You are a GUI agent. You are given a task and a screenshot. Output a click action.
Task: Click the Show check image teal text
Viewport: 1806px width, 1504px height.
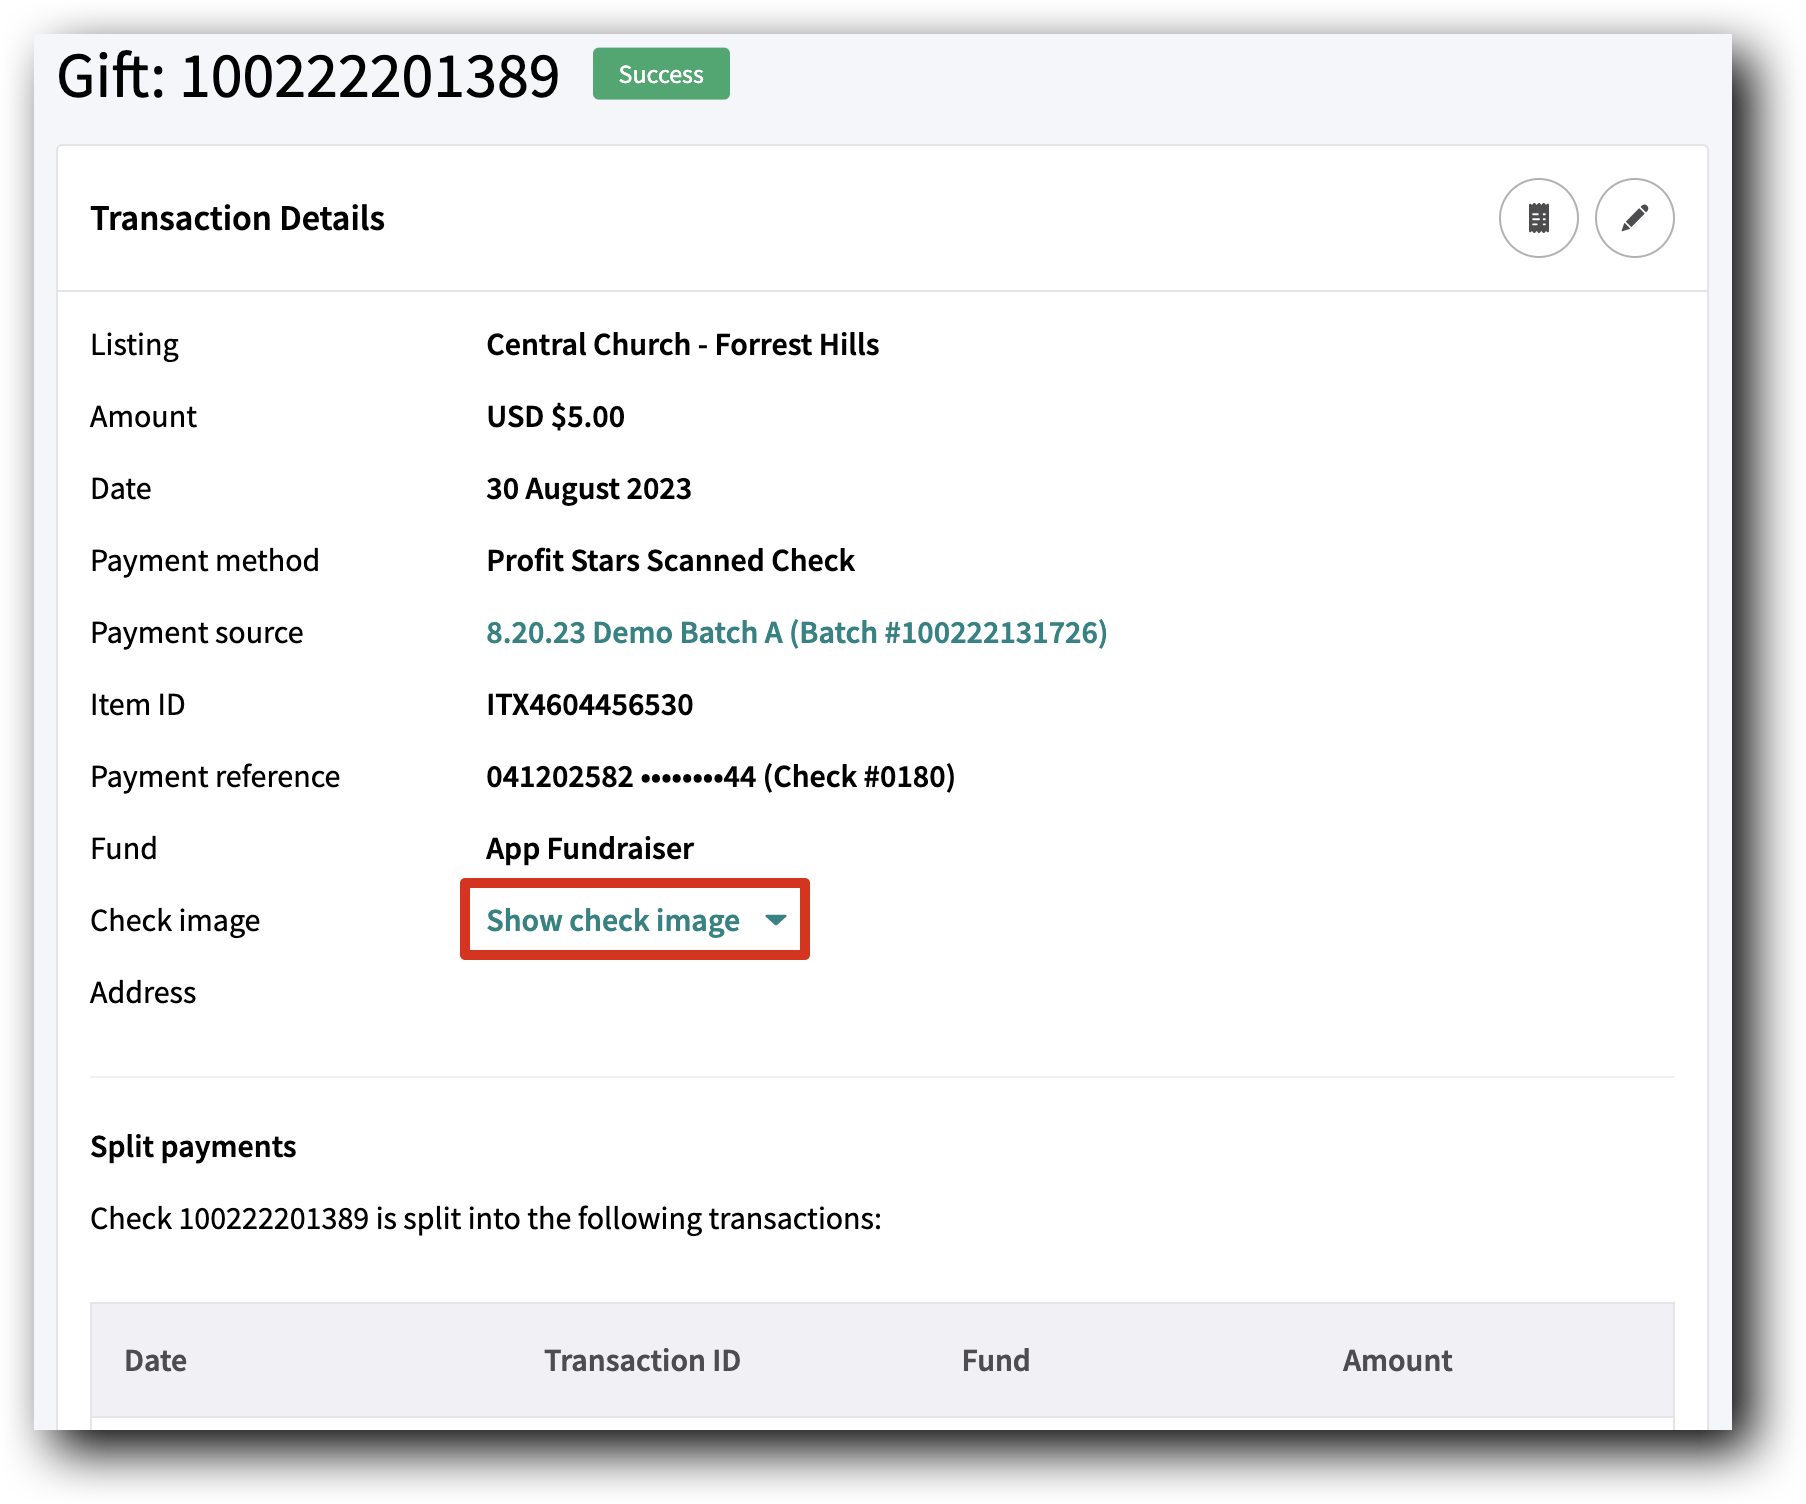pos(613,920)
